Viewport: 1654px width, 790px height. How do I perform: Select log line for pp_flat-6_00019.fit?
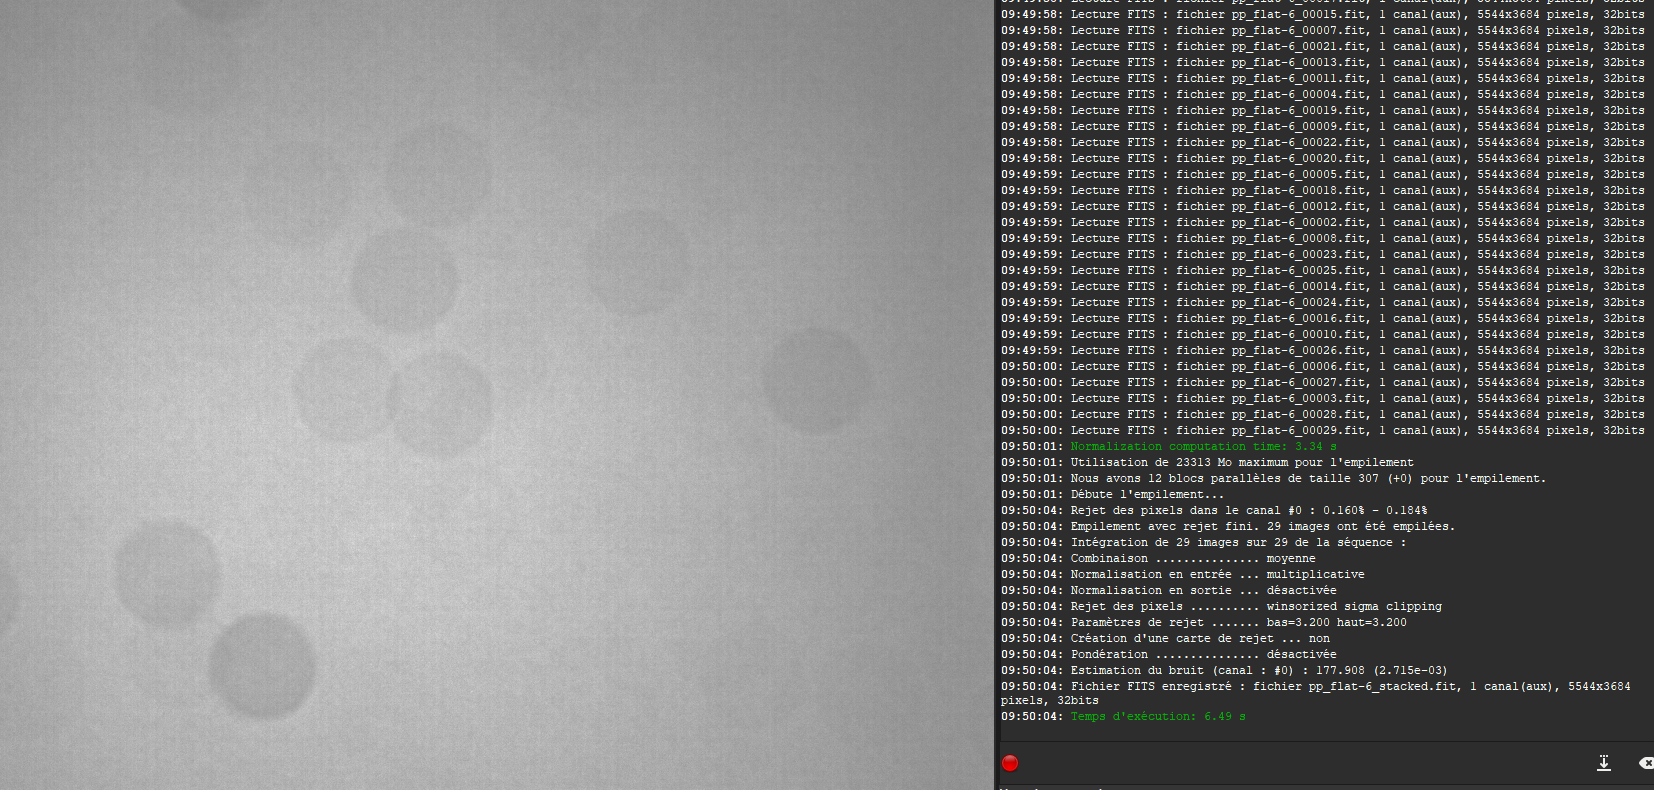(x=1323, y=110)
